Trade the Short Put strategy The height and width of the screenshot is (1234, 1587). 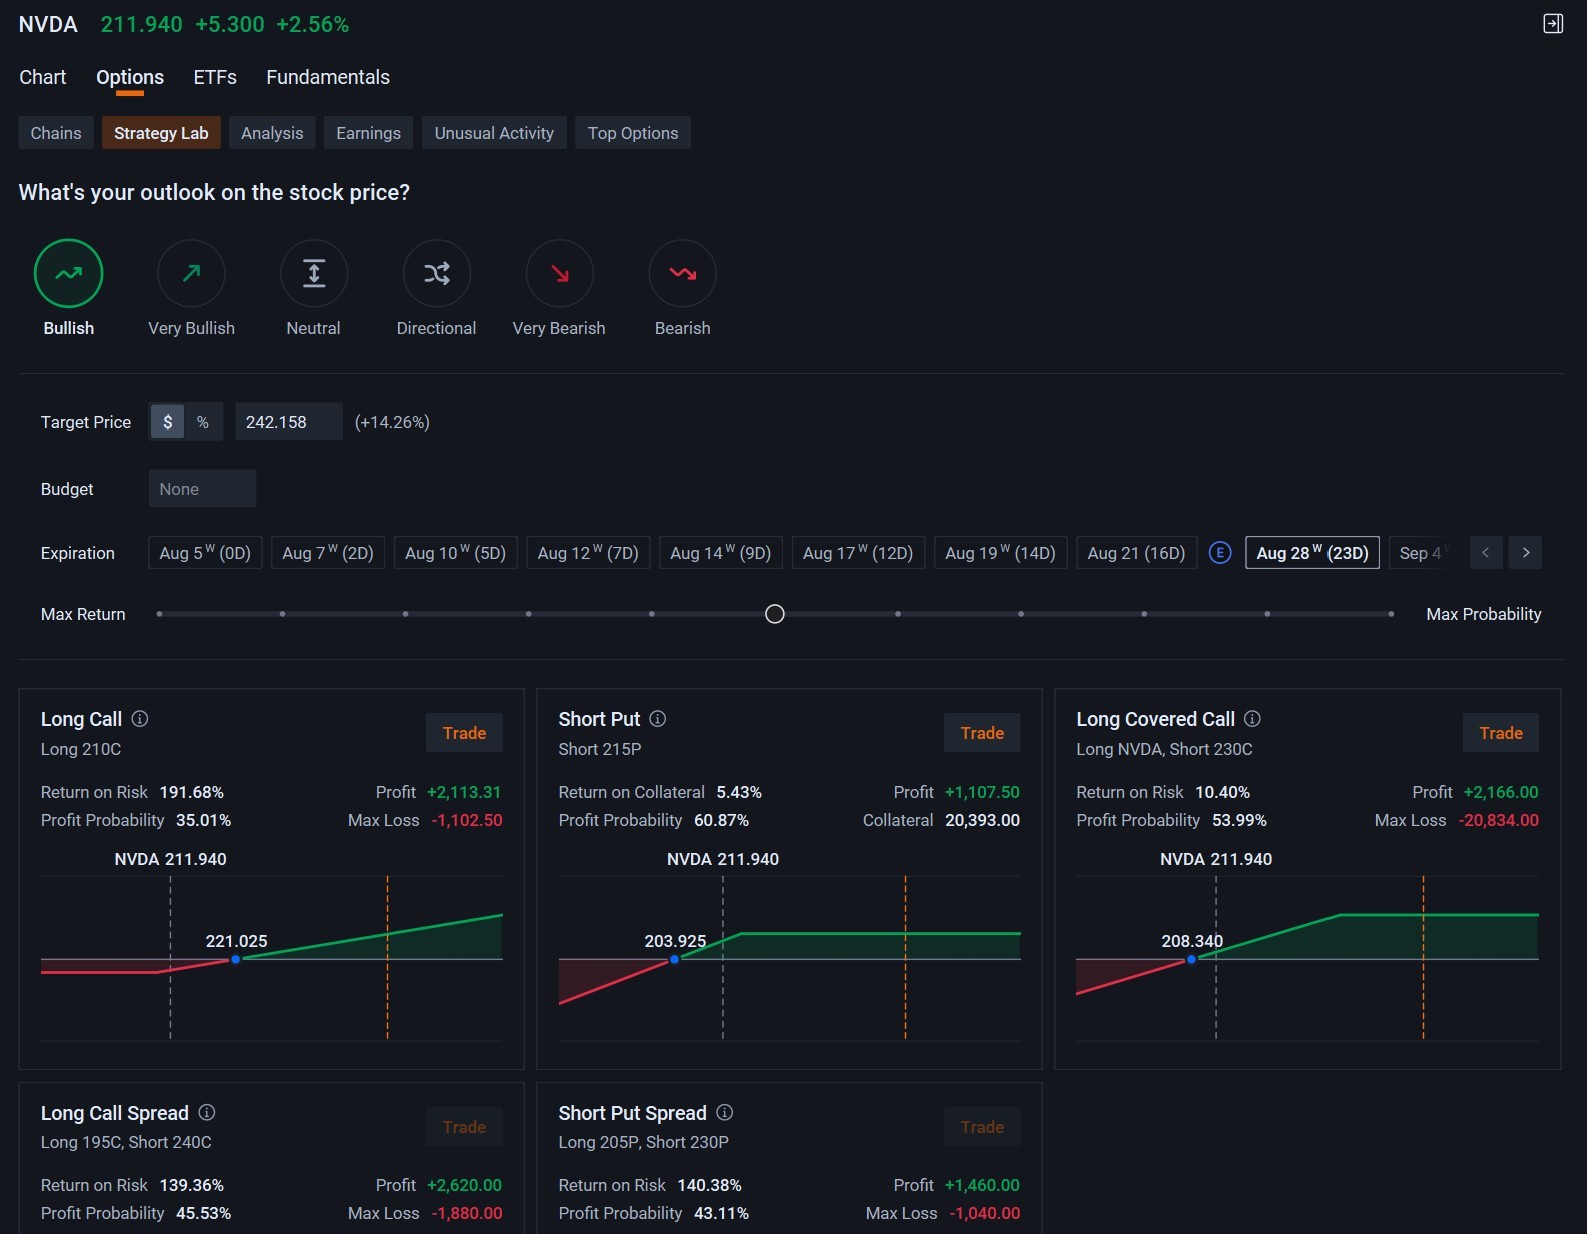982,733
